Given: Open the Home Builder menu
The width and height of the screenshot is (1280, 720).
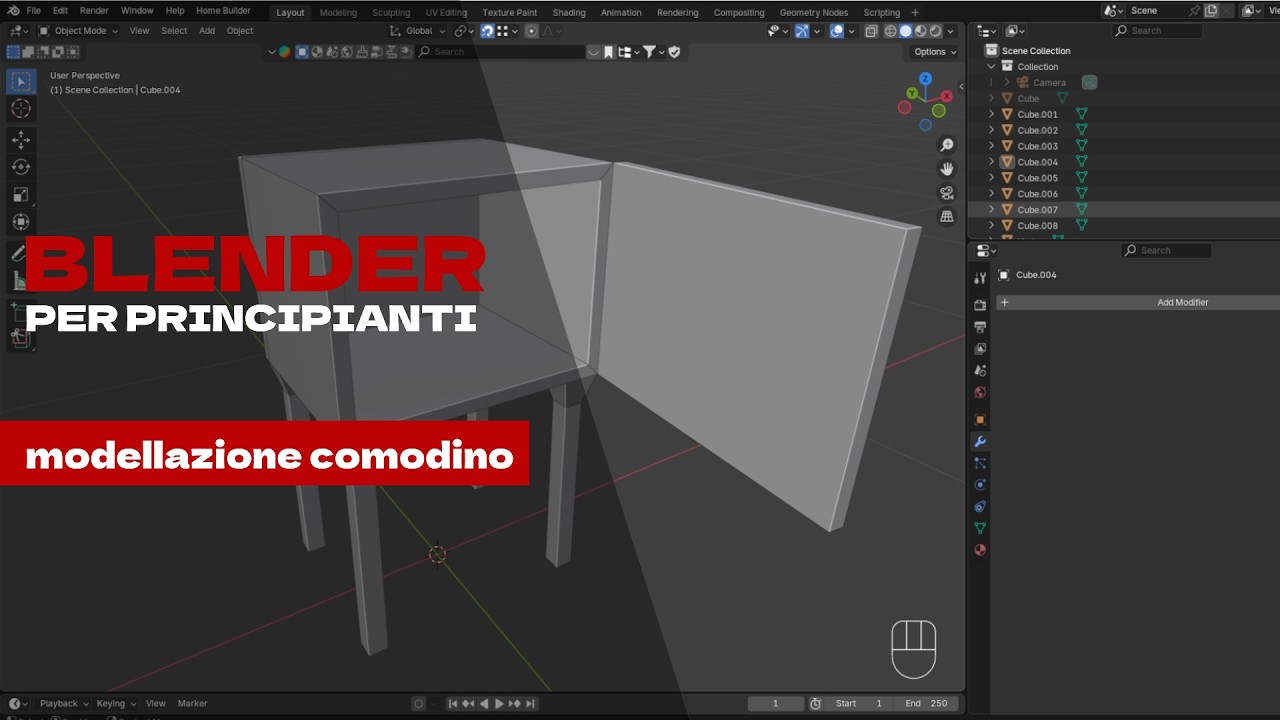Looking at the screenshot, I should tap(223, 11).
